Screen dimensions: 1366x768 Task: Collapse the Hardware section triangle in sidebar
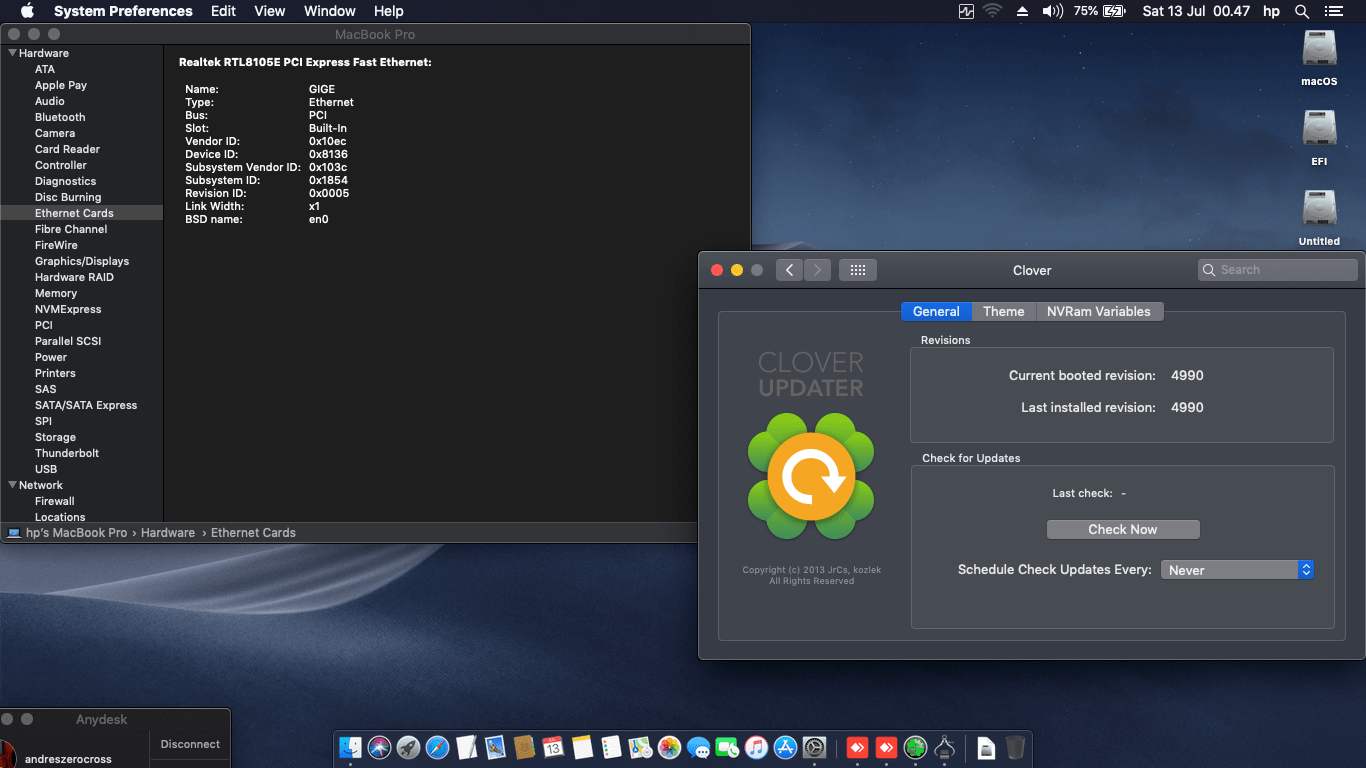[12, 53]
